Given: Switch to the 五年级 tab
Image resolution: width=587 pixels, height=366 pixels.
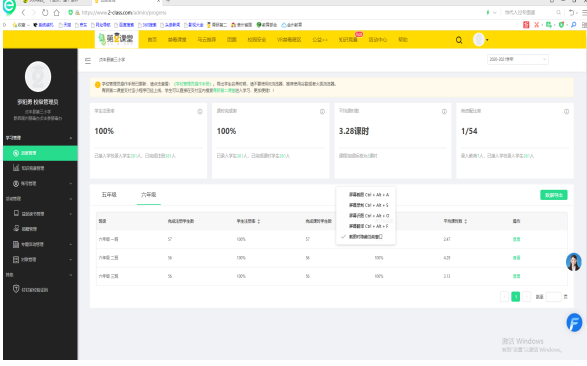Looking at the screenshot, I should (109, 195).
